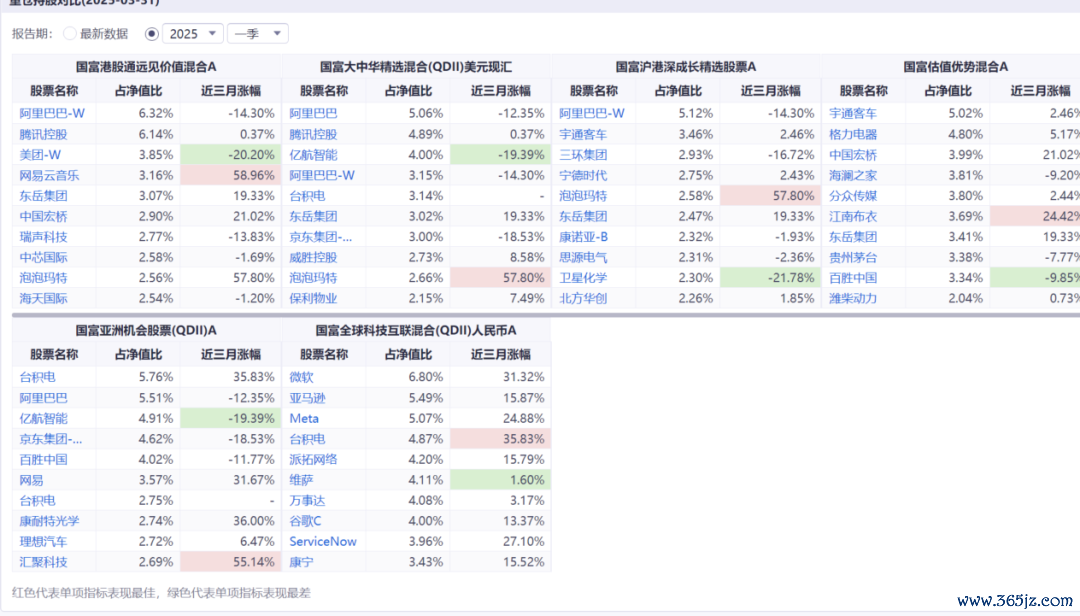The height and width of the screenshot is (616, 1080).
Task: Open the 保利物业 stock link
Action: [x=313, y=299]
